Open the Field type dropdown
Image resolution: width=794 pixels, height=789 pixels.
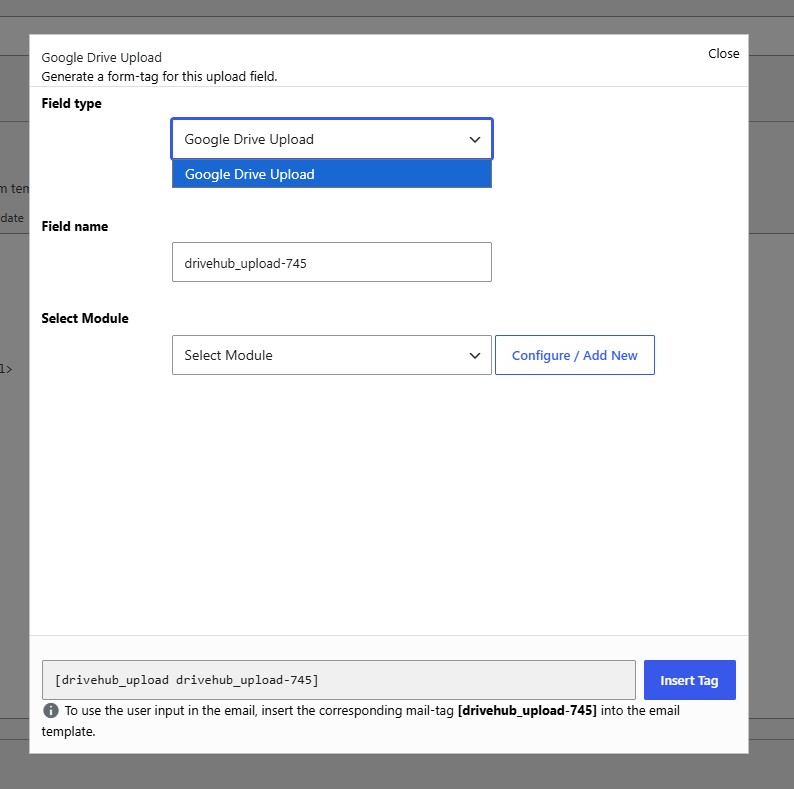click(x=332, y=139)
